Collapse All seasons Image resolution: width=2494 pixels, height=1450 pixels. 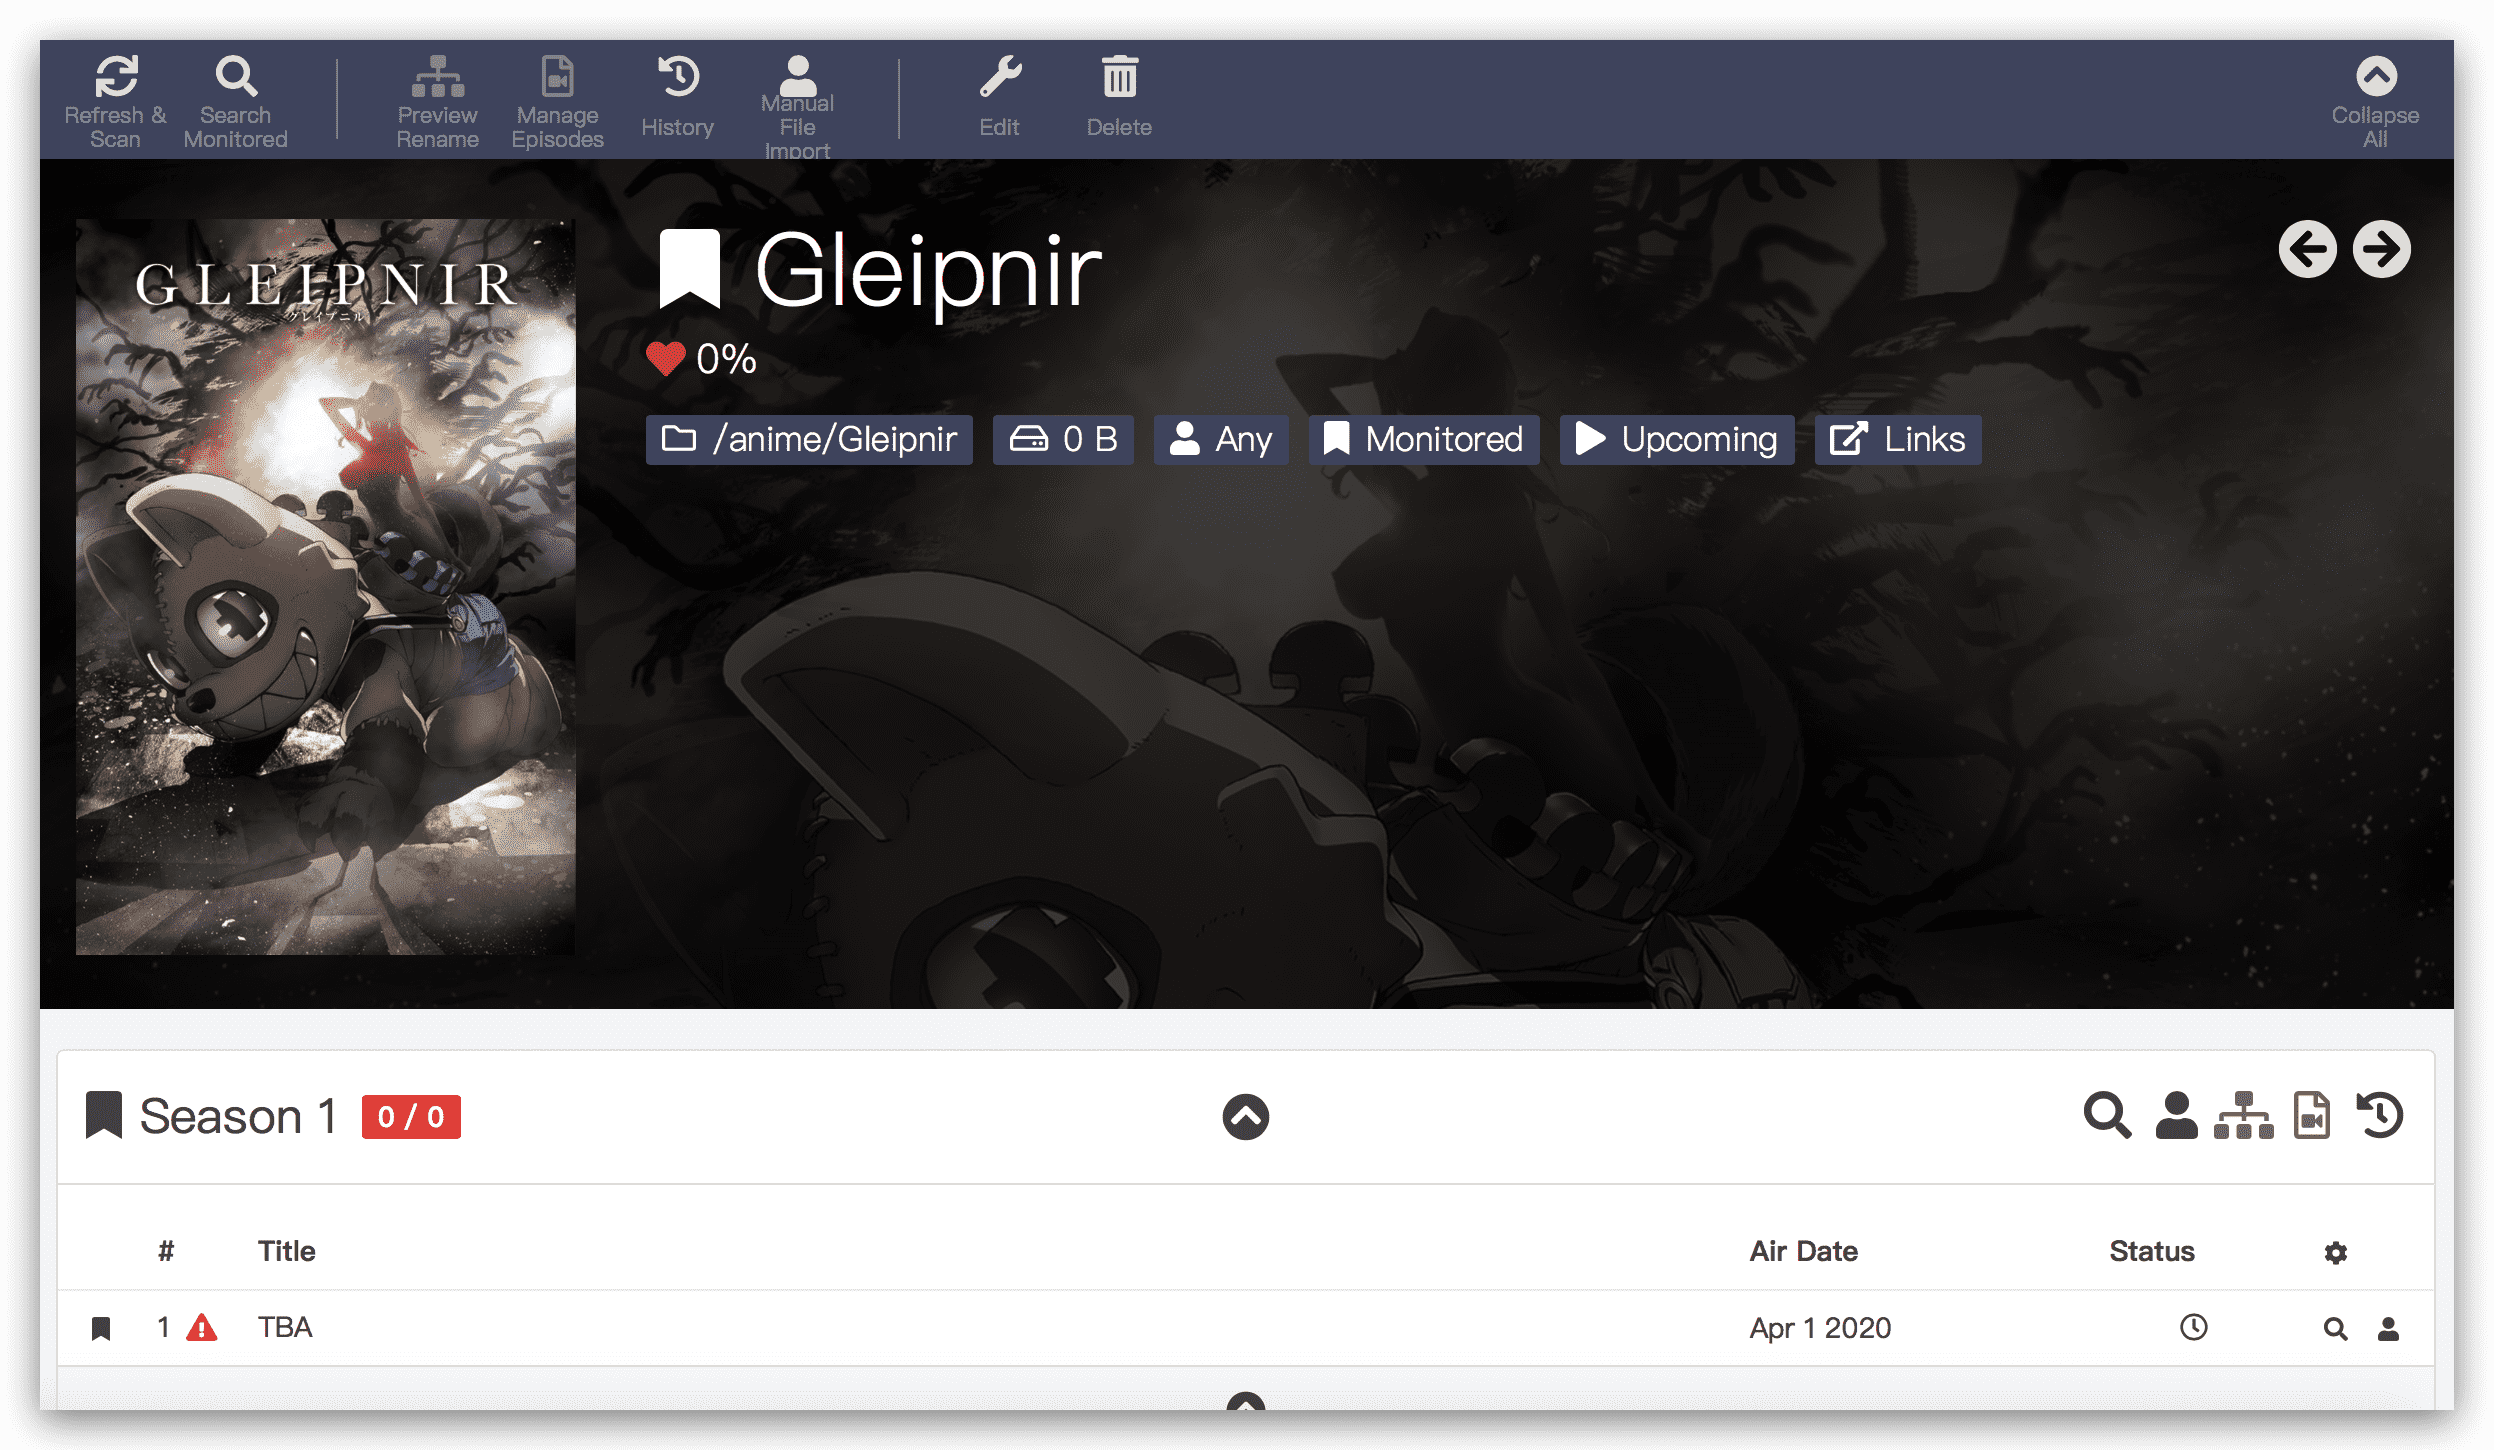click(2376, 101)
